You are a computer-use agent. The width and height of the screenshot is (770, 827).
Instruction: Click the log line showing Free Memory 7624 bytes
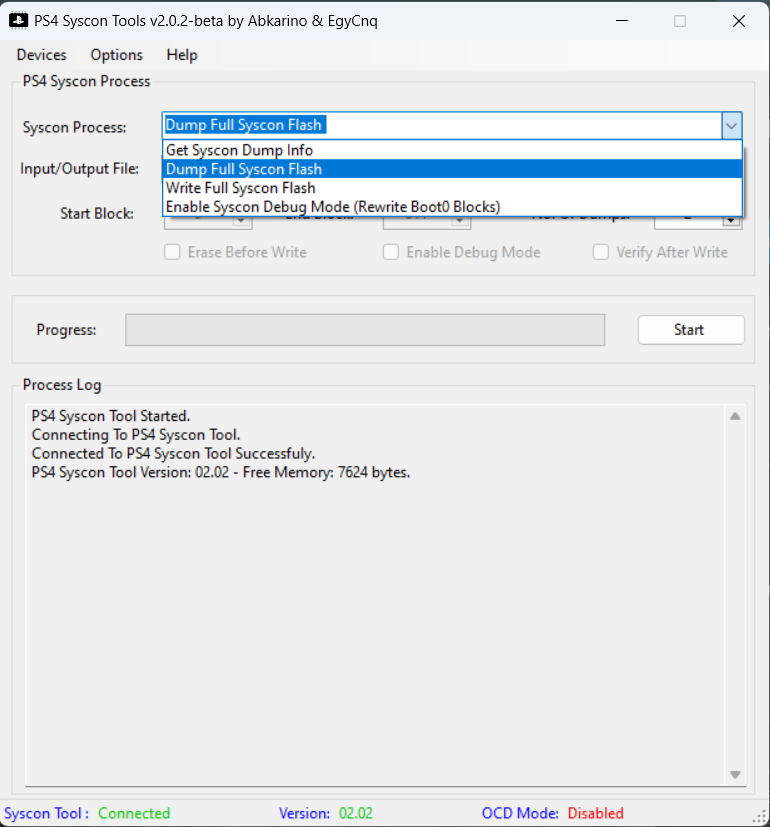pos(220,473)
